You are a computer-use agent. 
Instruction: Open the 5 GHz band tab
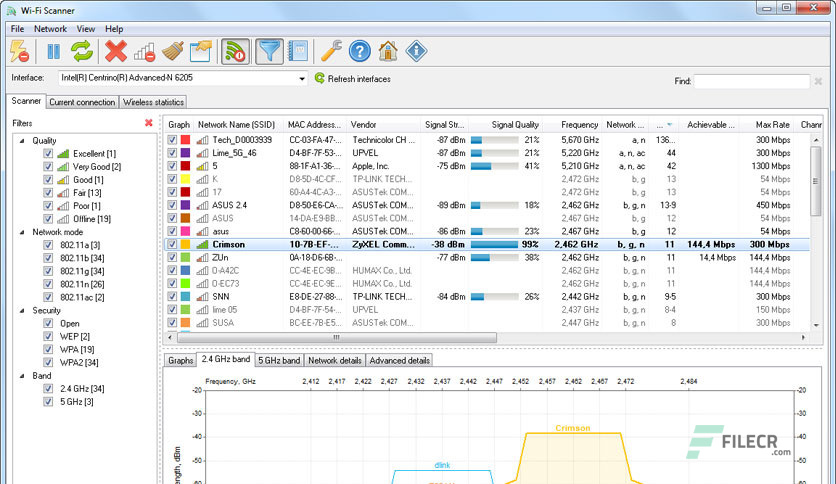(279, 360)
